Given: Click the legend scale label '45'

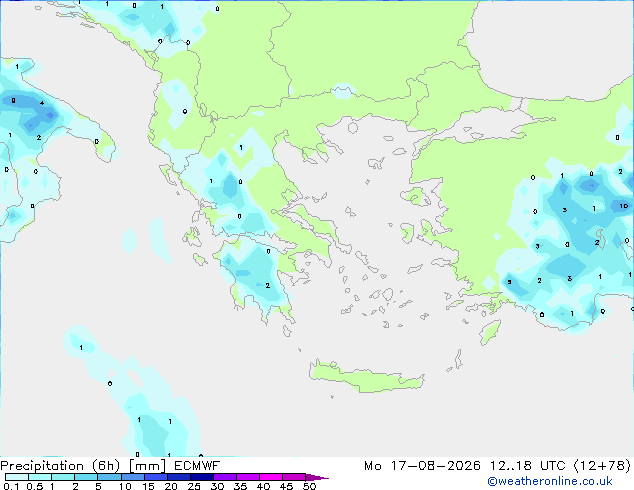Looking at the screenshot, I should [x=286, y=486].
